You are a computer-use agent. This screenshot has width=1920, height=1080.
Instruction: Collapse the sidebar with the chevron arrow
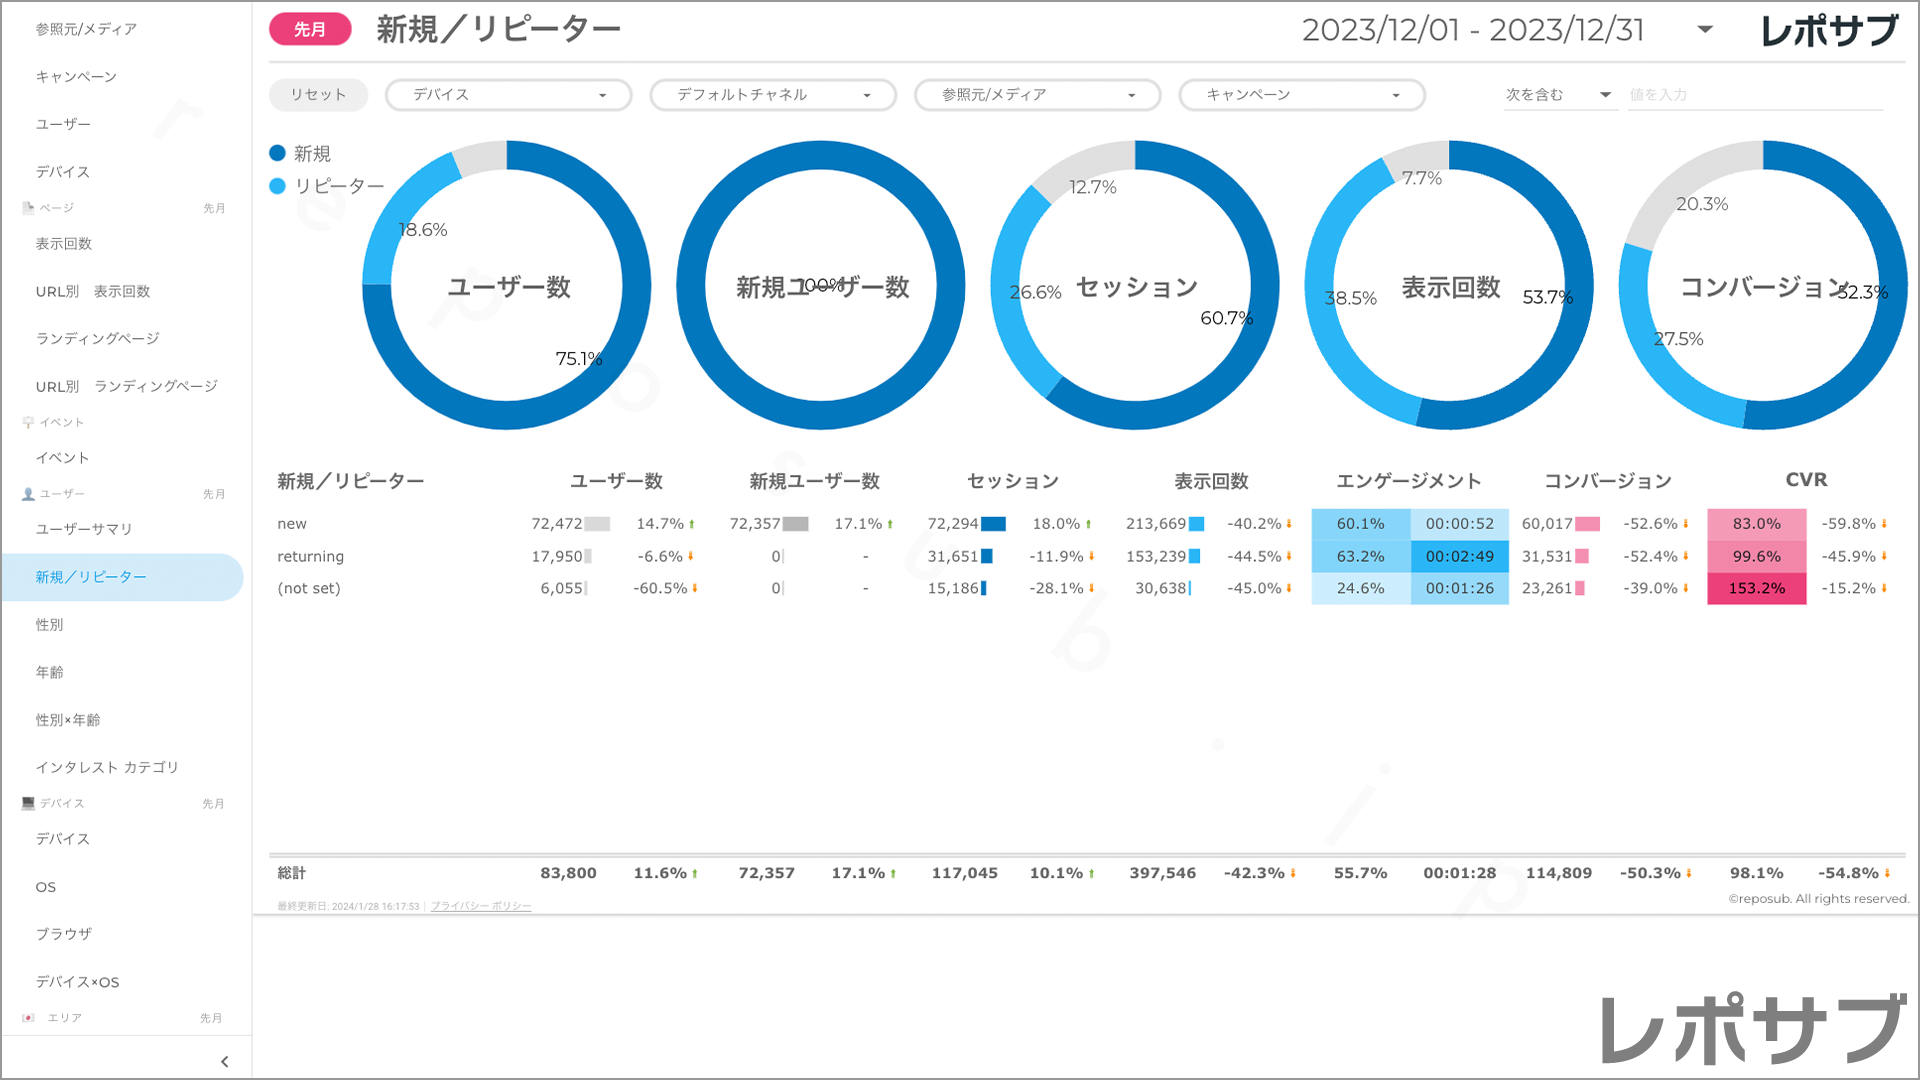tap(224, 1062)
